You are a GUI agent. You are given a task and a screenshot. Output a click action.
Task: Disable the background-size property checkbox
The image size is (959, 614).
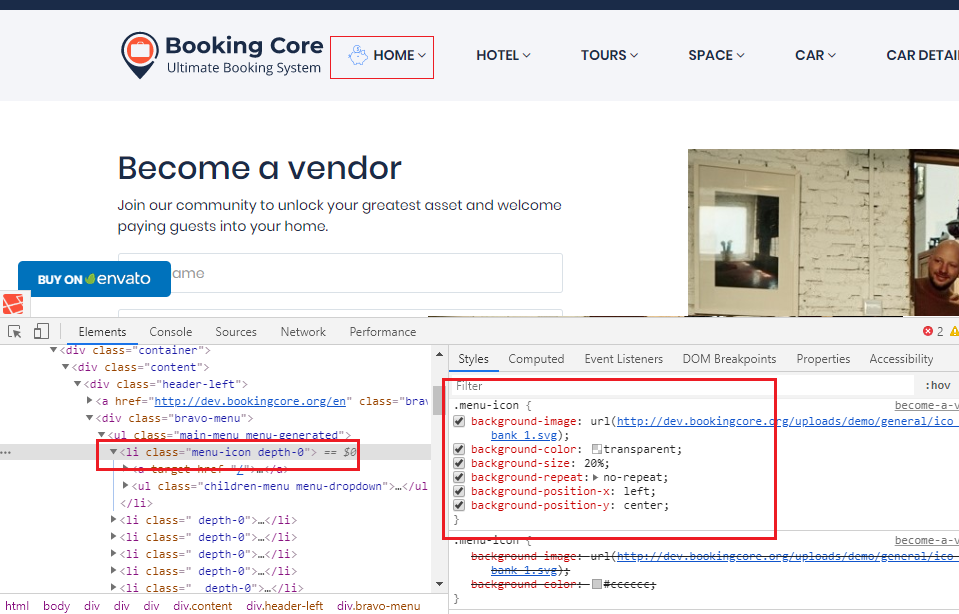tap(460, 464)
